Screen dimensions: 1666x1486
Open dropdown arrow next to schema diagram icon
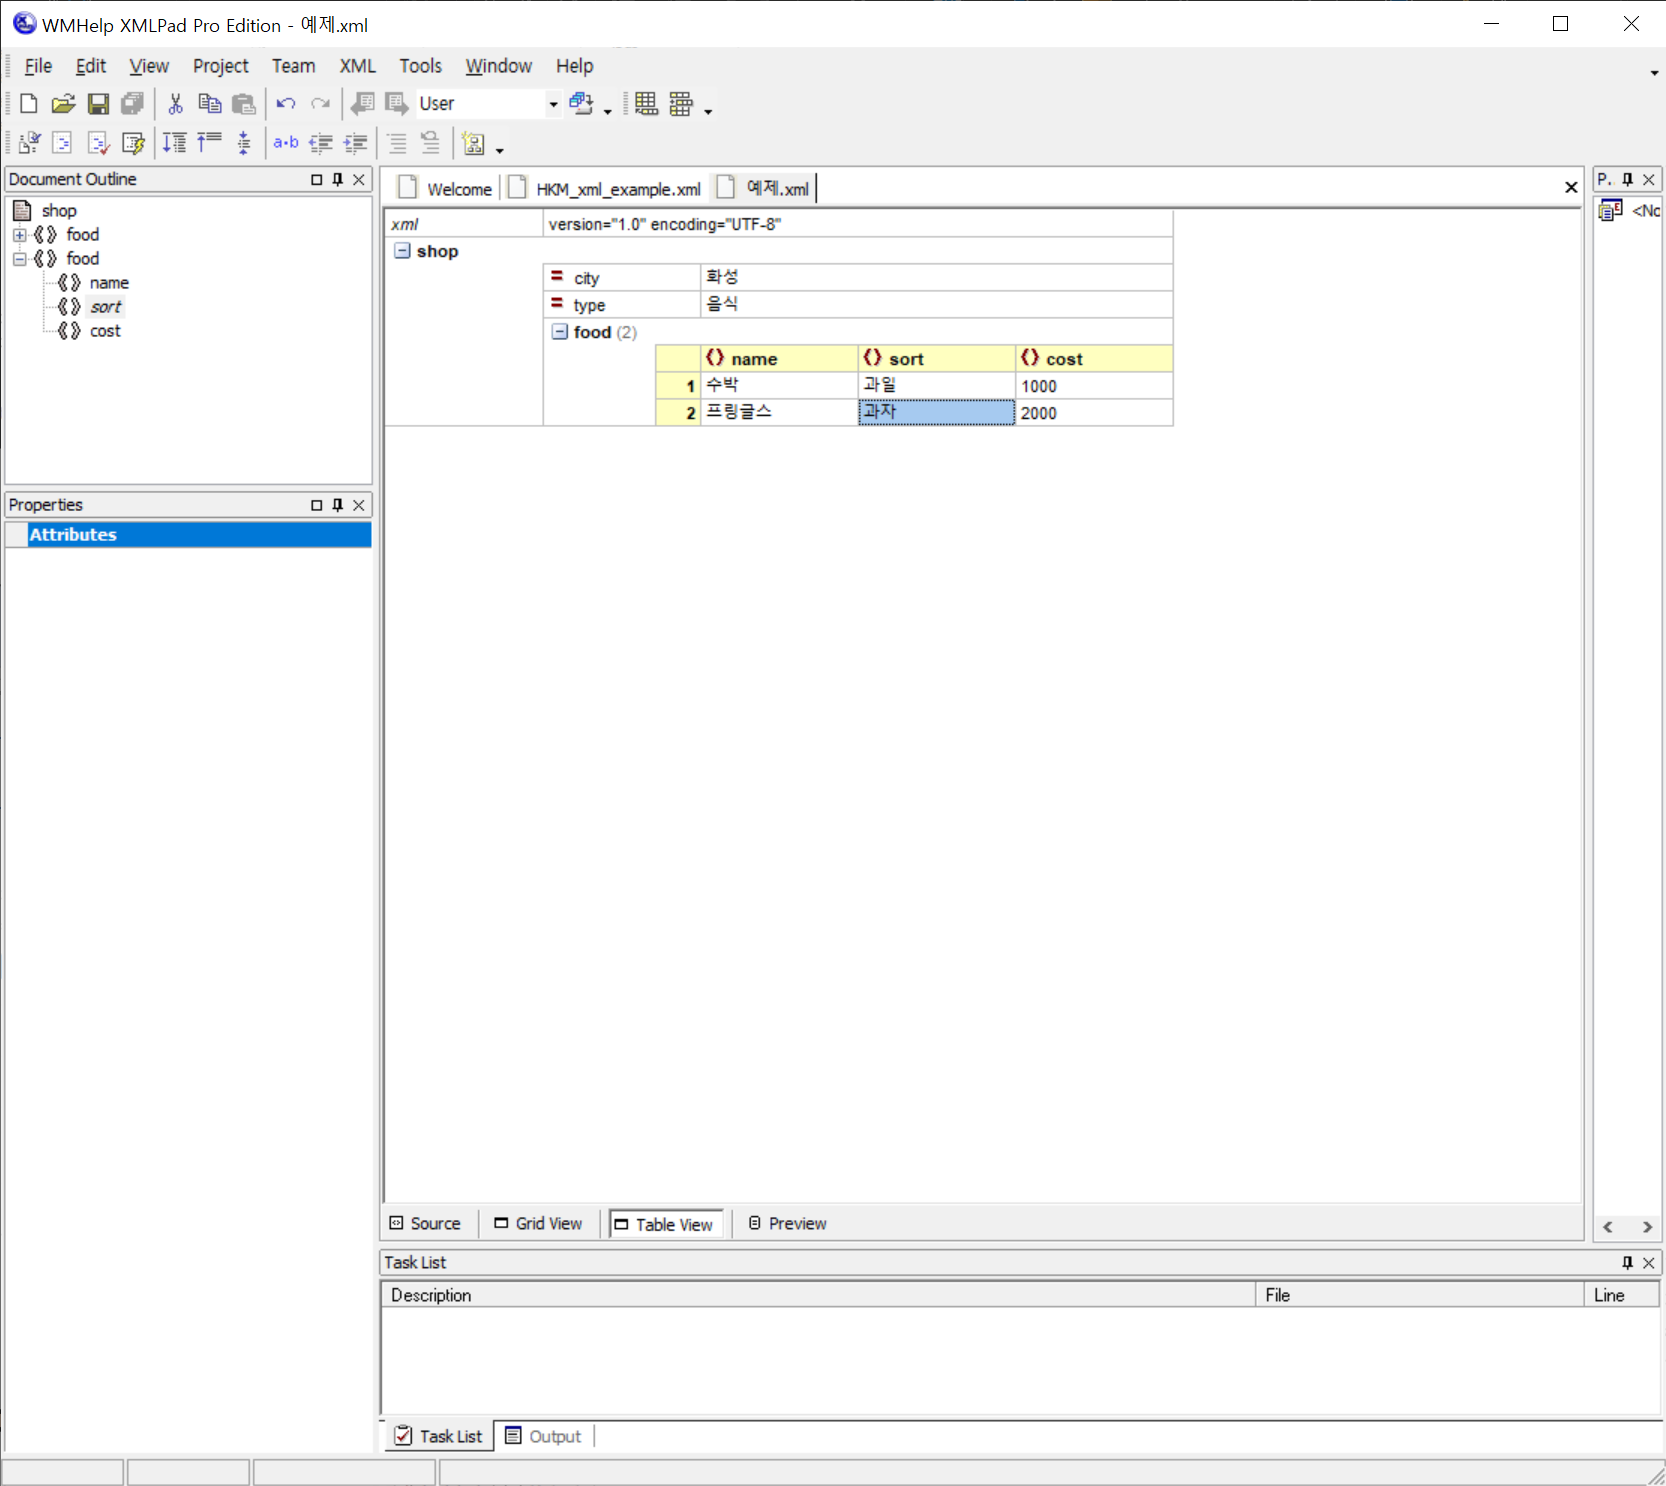pos(499,149)
